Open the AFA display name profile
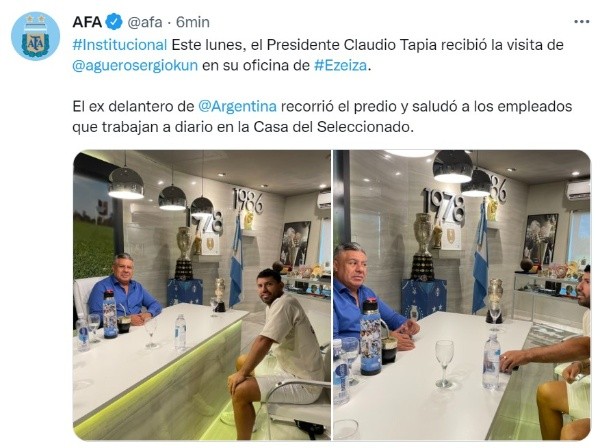Screen dimensions: 600x448 pos(87,22)
